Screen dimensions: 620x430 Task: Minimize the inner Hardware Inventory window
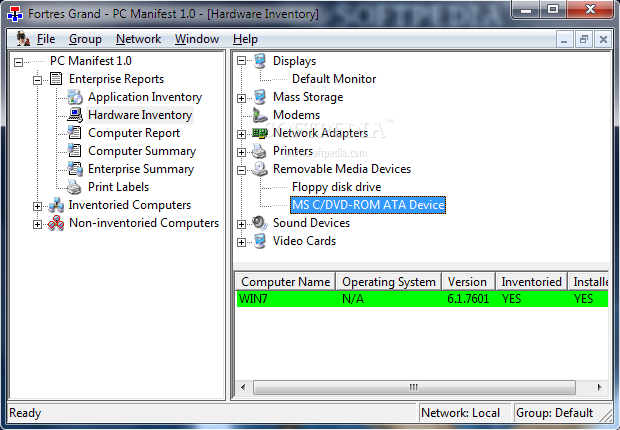coord(564,40)
